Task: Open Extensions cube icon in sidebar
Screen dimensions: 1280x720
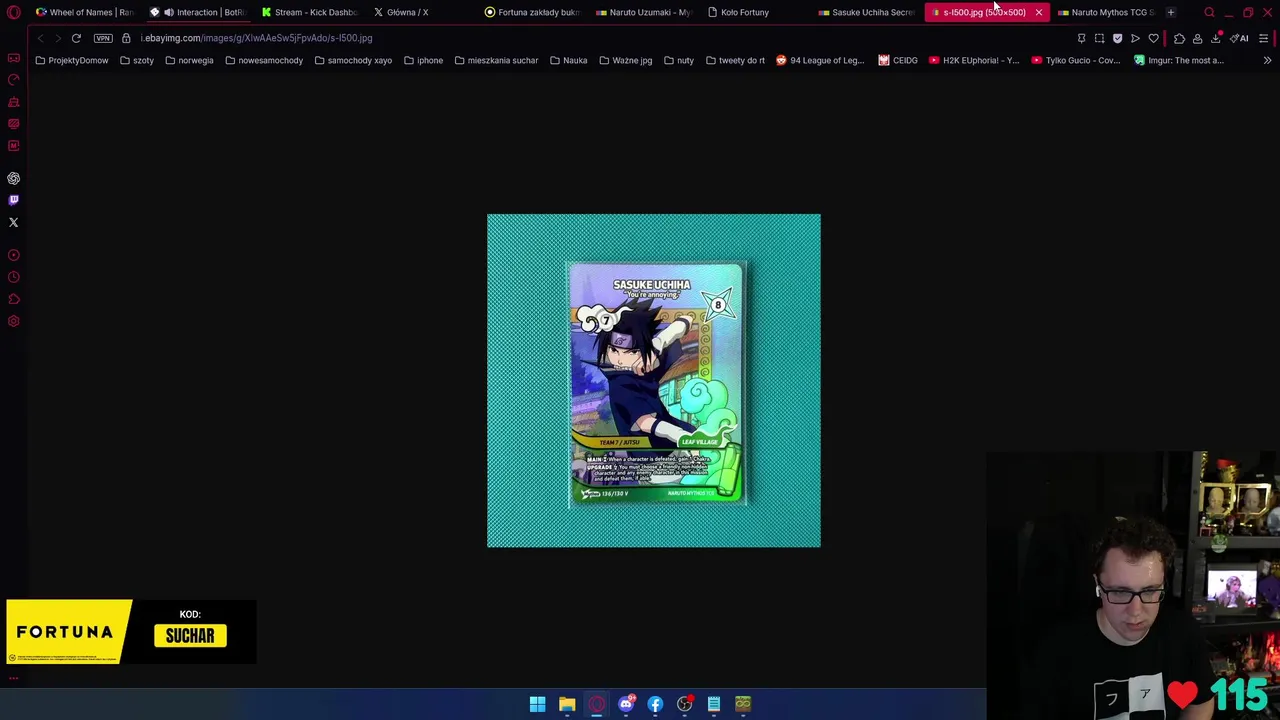Action: pyautogui.click(x=14, y=299)
